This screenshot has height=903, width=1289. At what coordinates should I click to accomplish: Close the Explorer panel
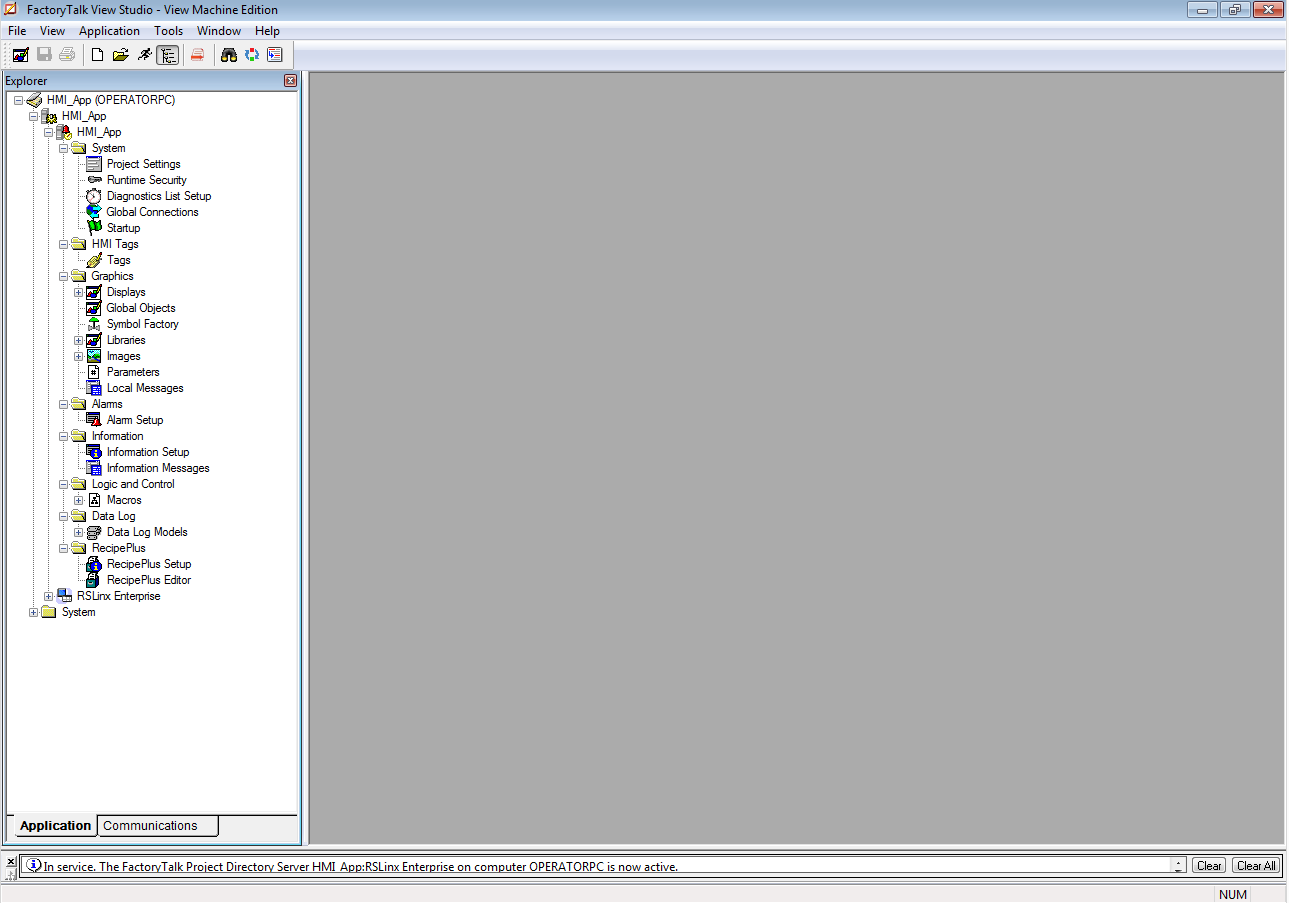click(290, 80)
